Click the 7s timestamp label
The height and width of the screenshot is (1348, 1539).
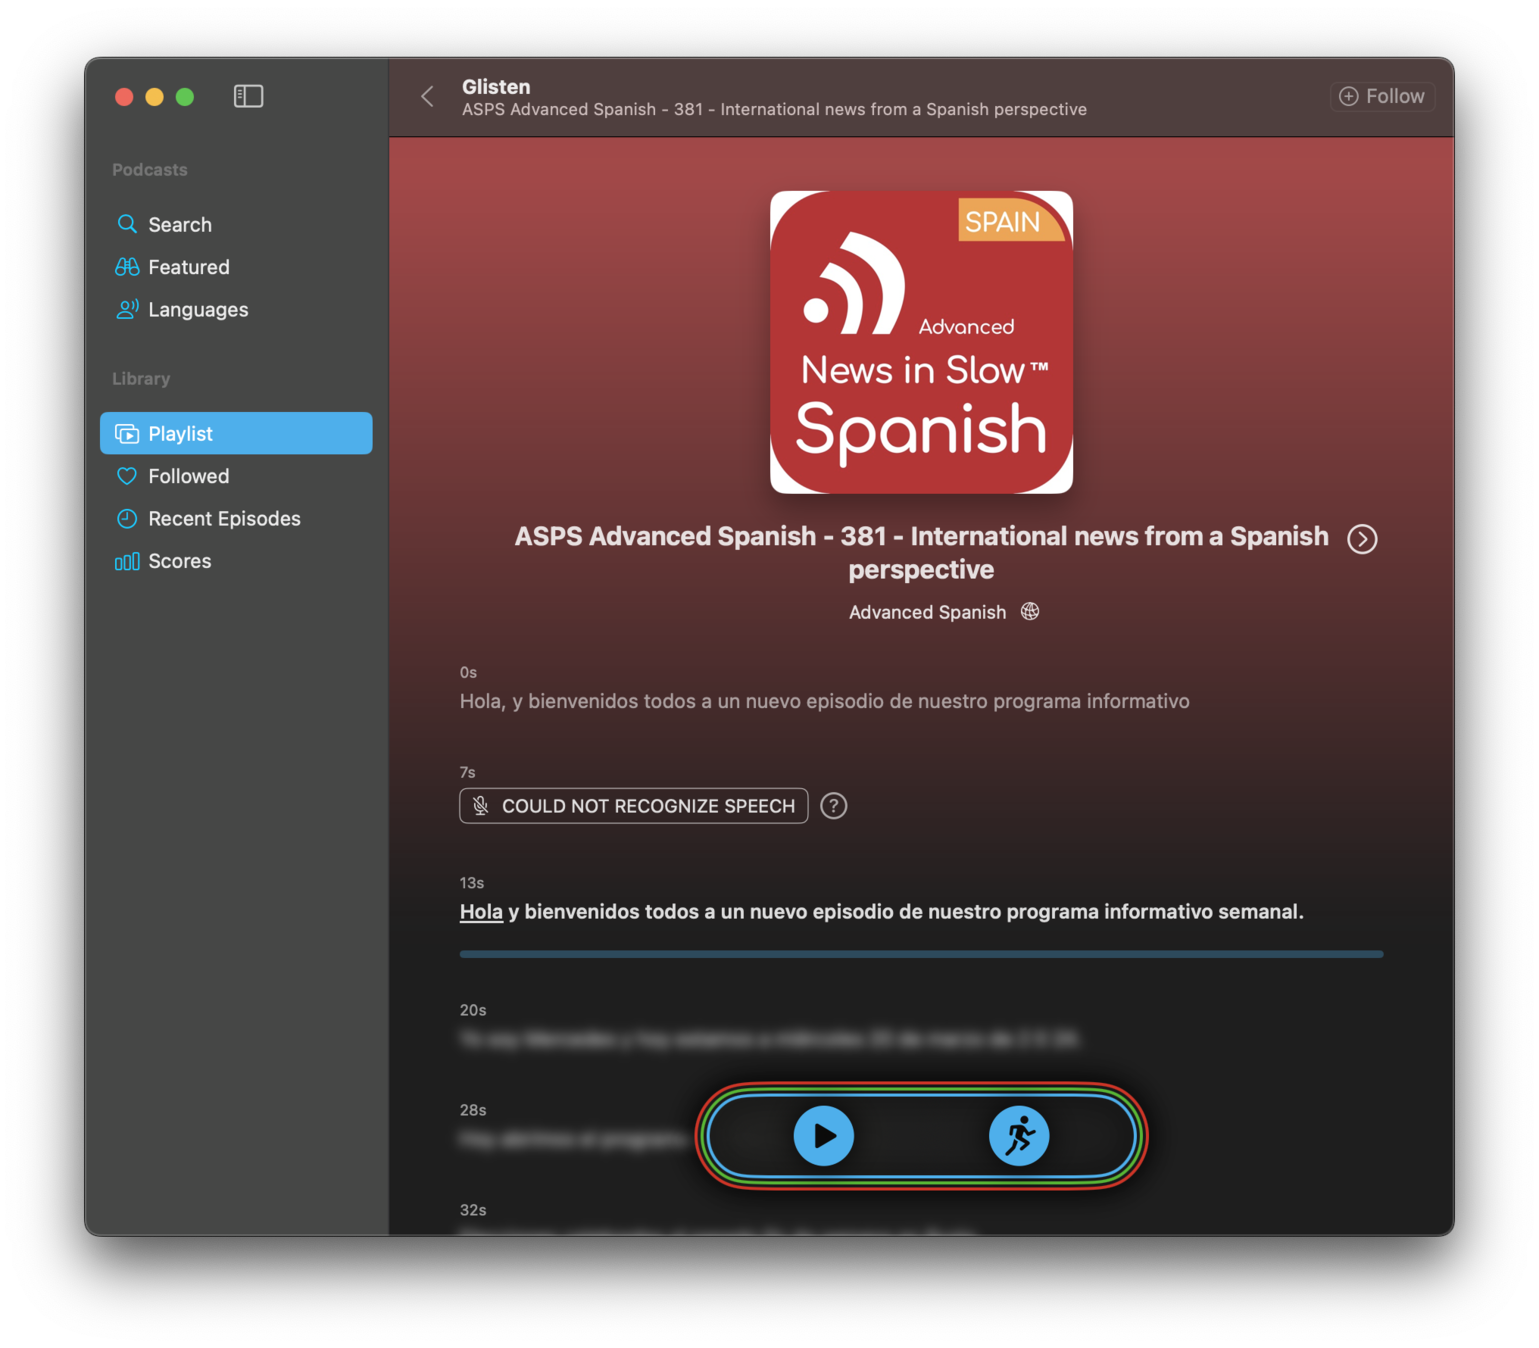coord(467,772)
